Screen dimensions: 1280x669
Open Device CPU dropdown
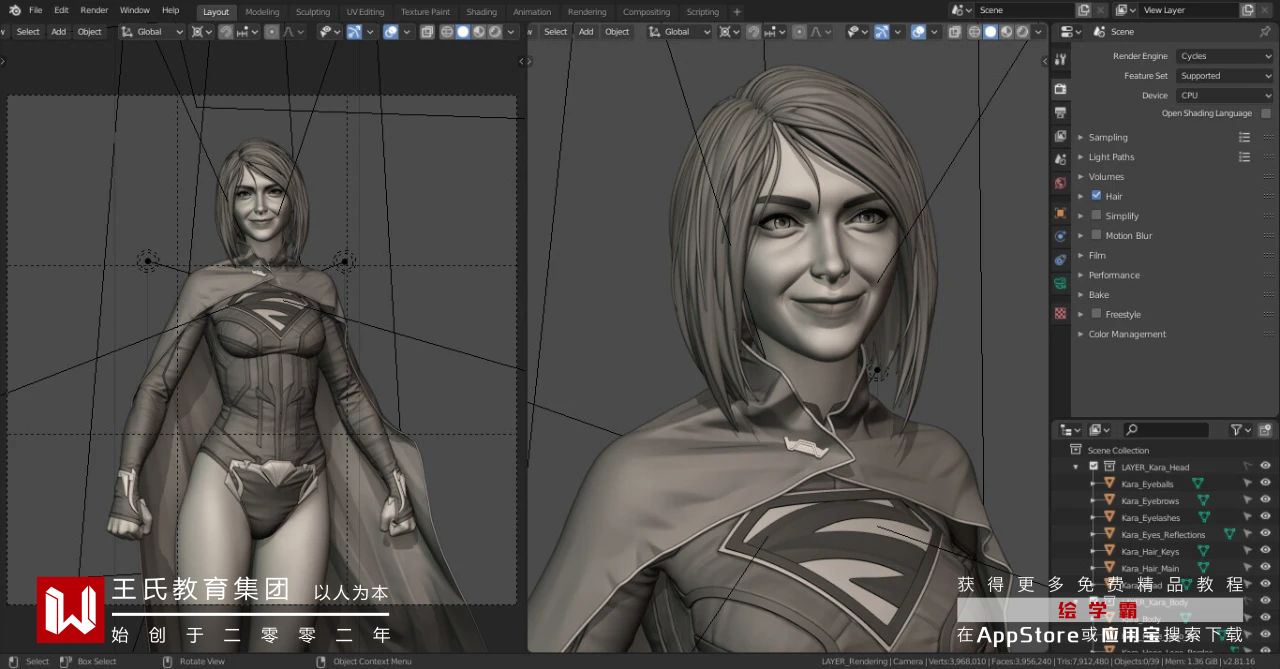1224,96
